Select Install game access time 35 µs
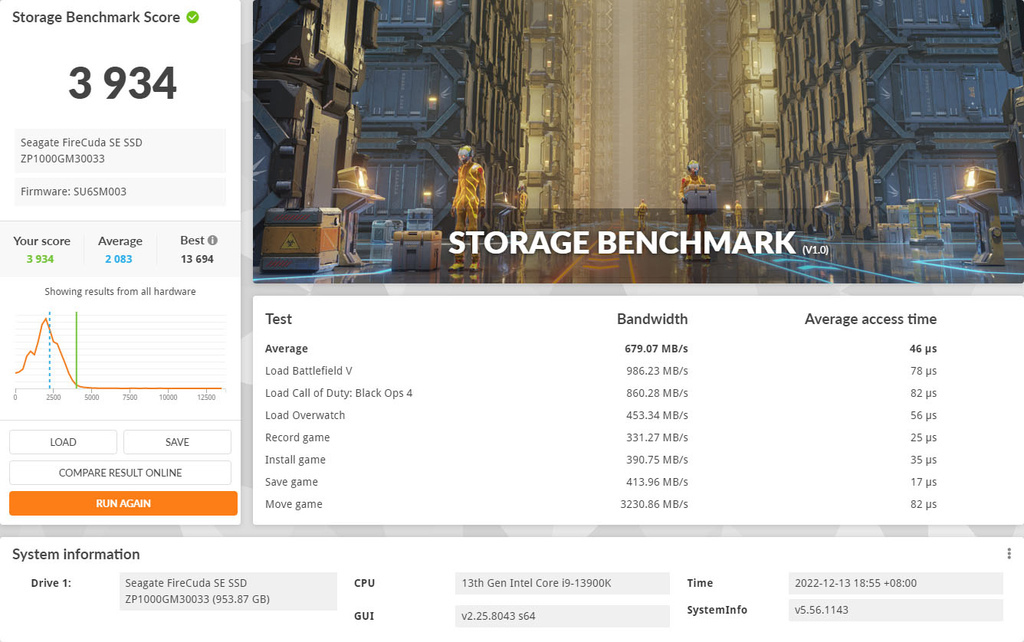This screenshot has height=642, width=1024. (923, 460)
